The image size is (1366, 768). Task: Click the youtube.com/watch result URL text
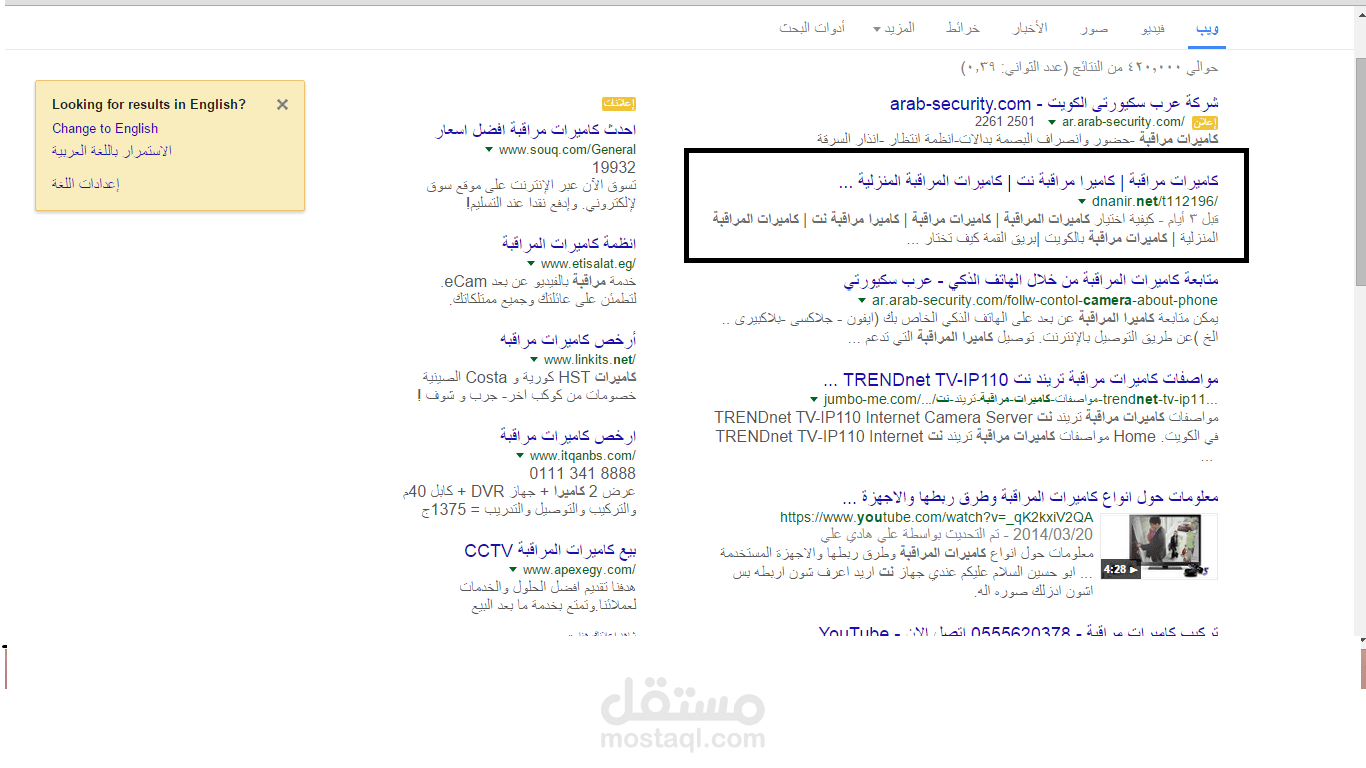click(937, 518)
